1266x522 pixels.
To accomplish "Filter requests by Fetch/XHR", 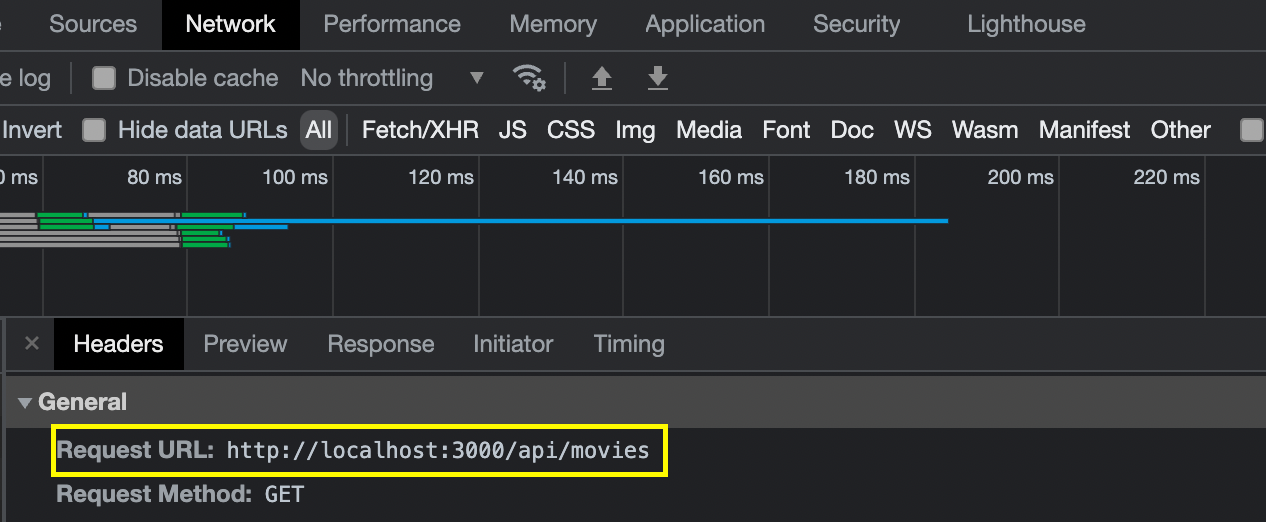I will (420, 130).
